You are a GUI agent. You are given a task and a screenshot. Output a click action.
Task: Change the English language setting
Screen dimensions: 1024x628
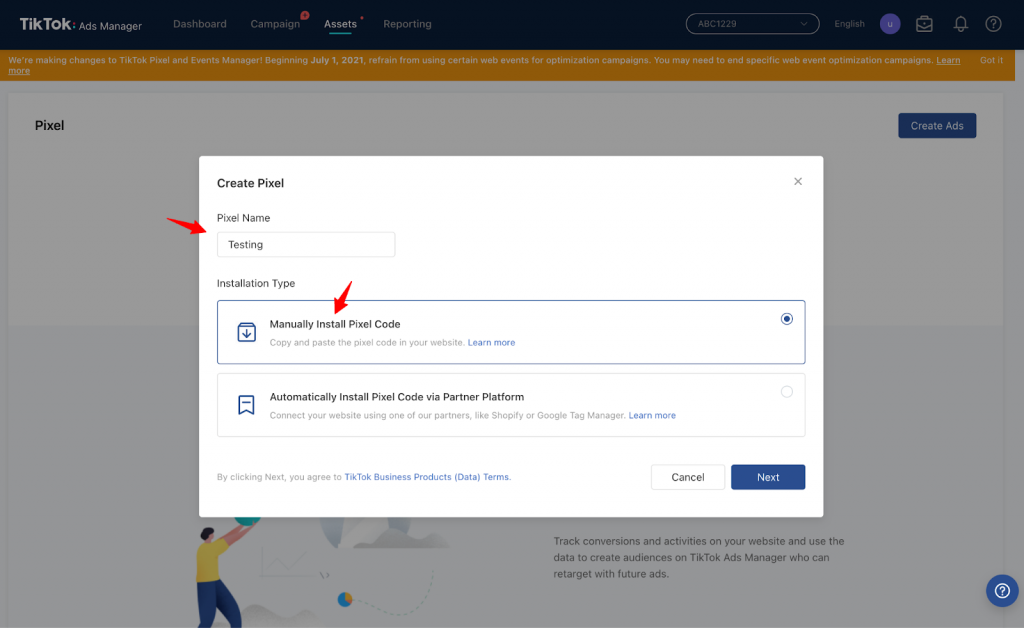pyautogui.click(x=849, y=24)
